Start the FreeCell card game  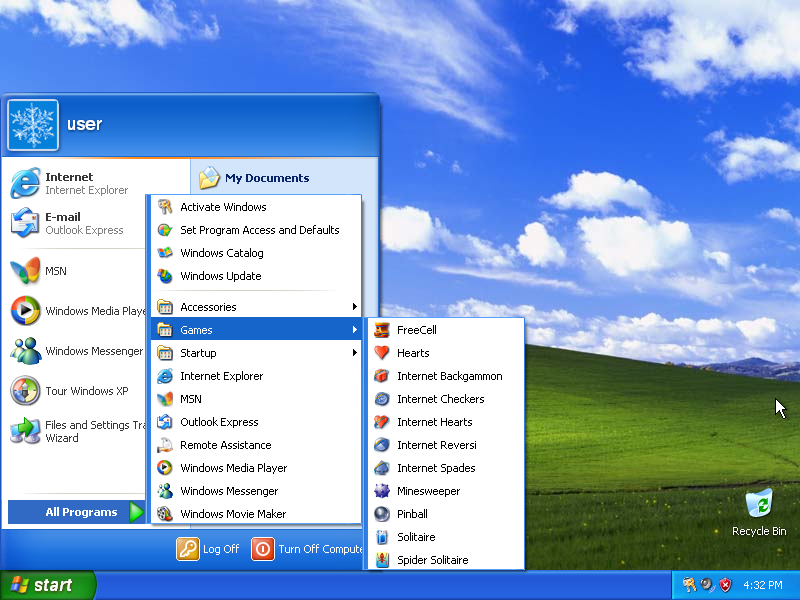416,330
